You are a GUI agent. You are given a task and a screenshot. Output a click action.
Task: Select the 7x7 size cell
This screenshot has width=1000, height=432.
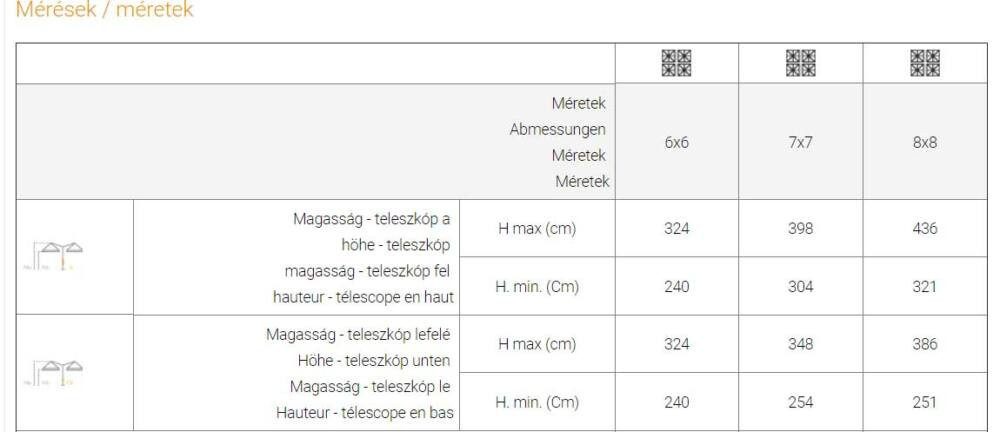(x=800, y=142)
